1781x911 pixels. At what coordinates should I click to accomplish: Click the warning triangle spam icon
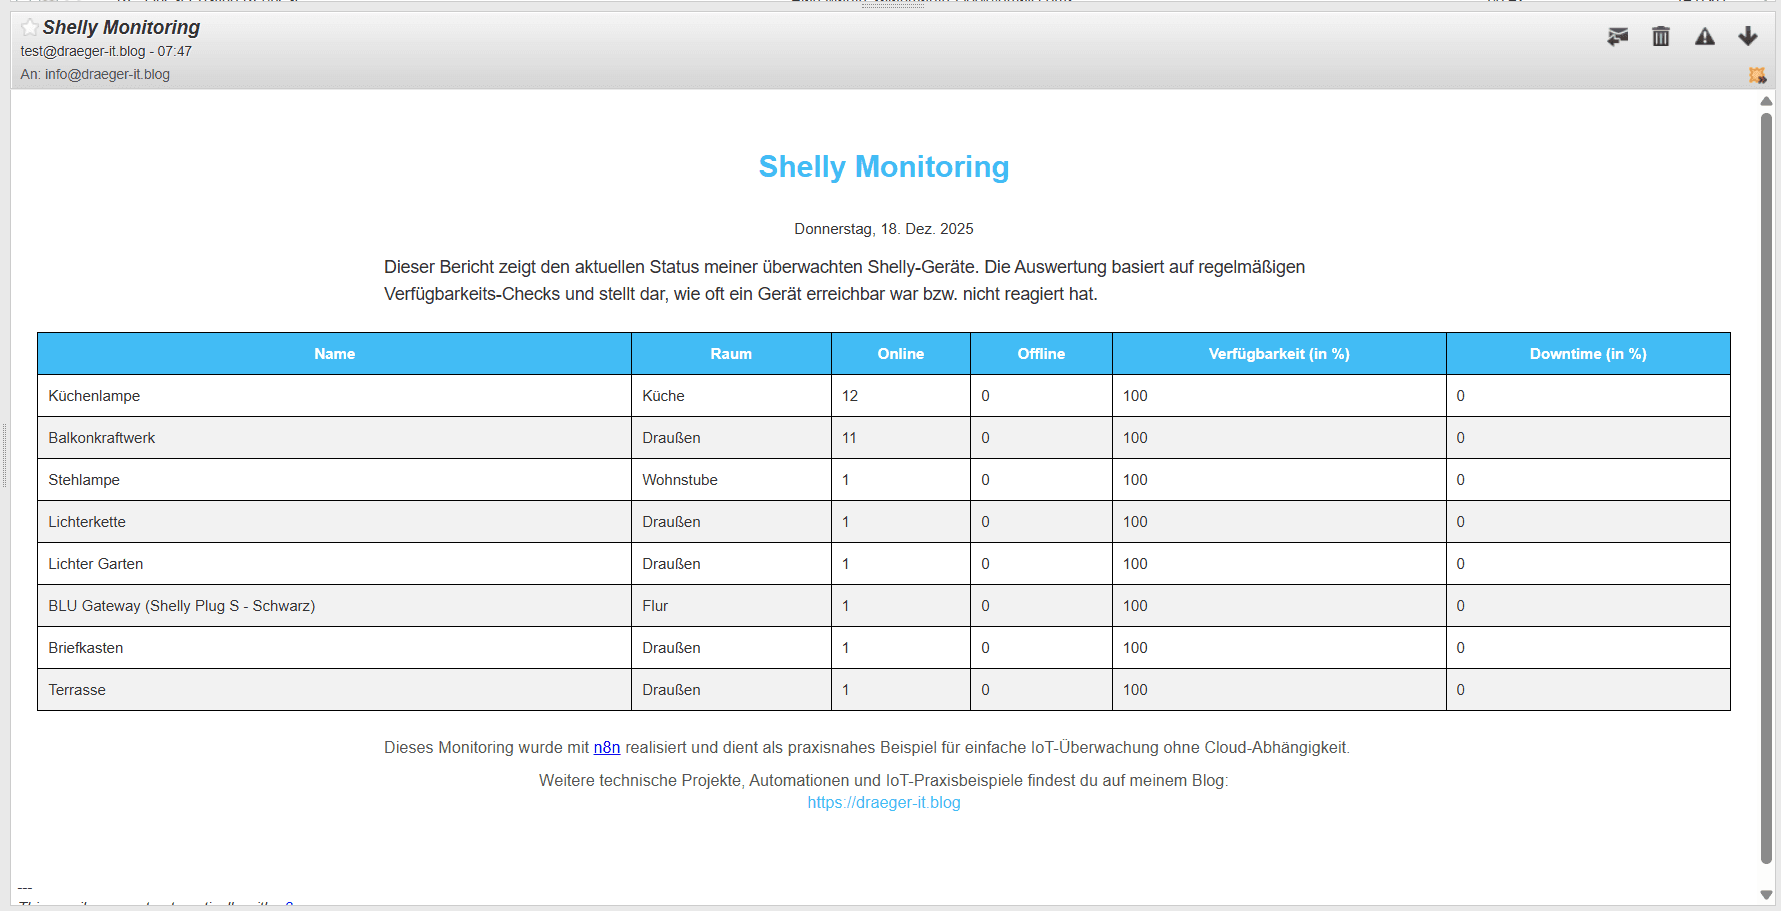[x=1704, y=37]
